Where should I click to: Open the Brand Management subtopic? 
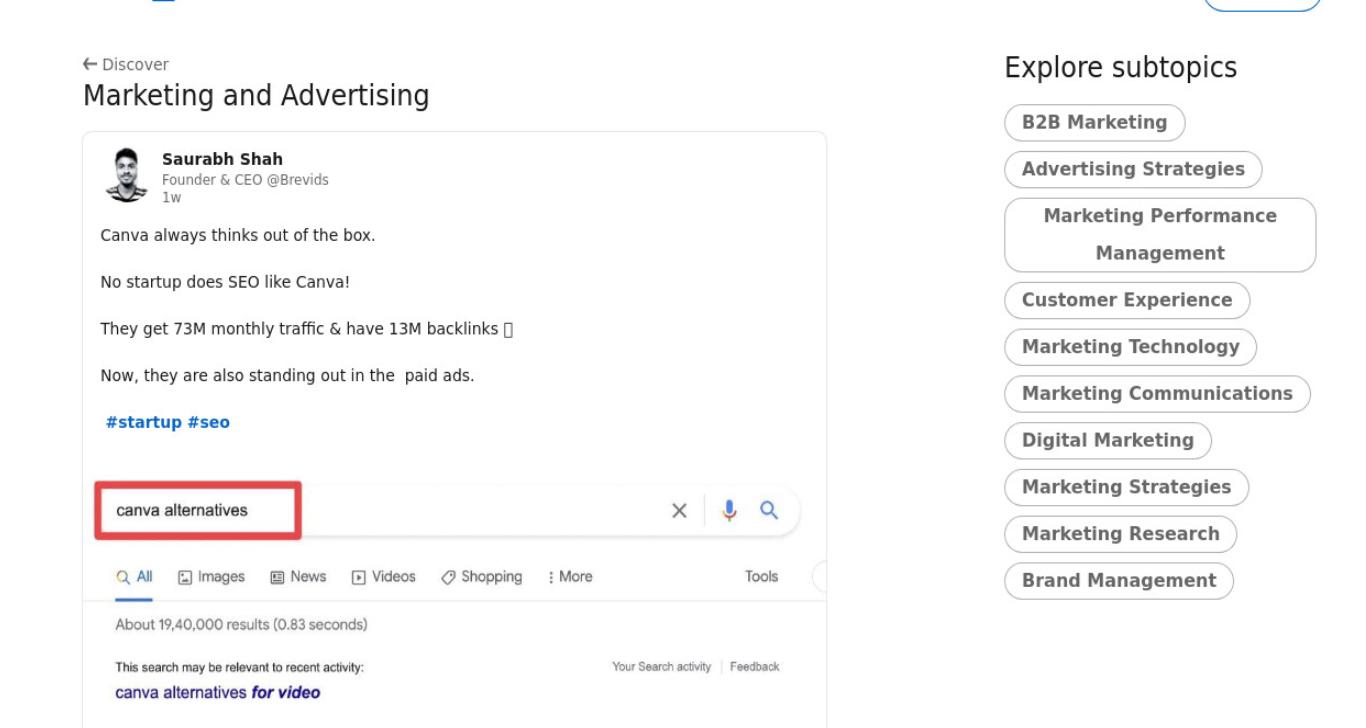click(x=1119, y=580)
